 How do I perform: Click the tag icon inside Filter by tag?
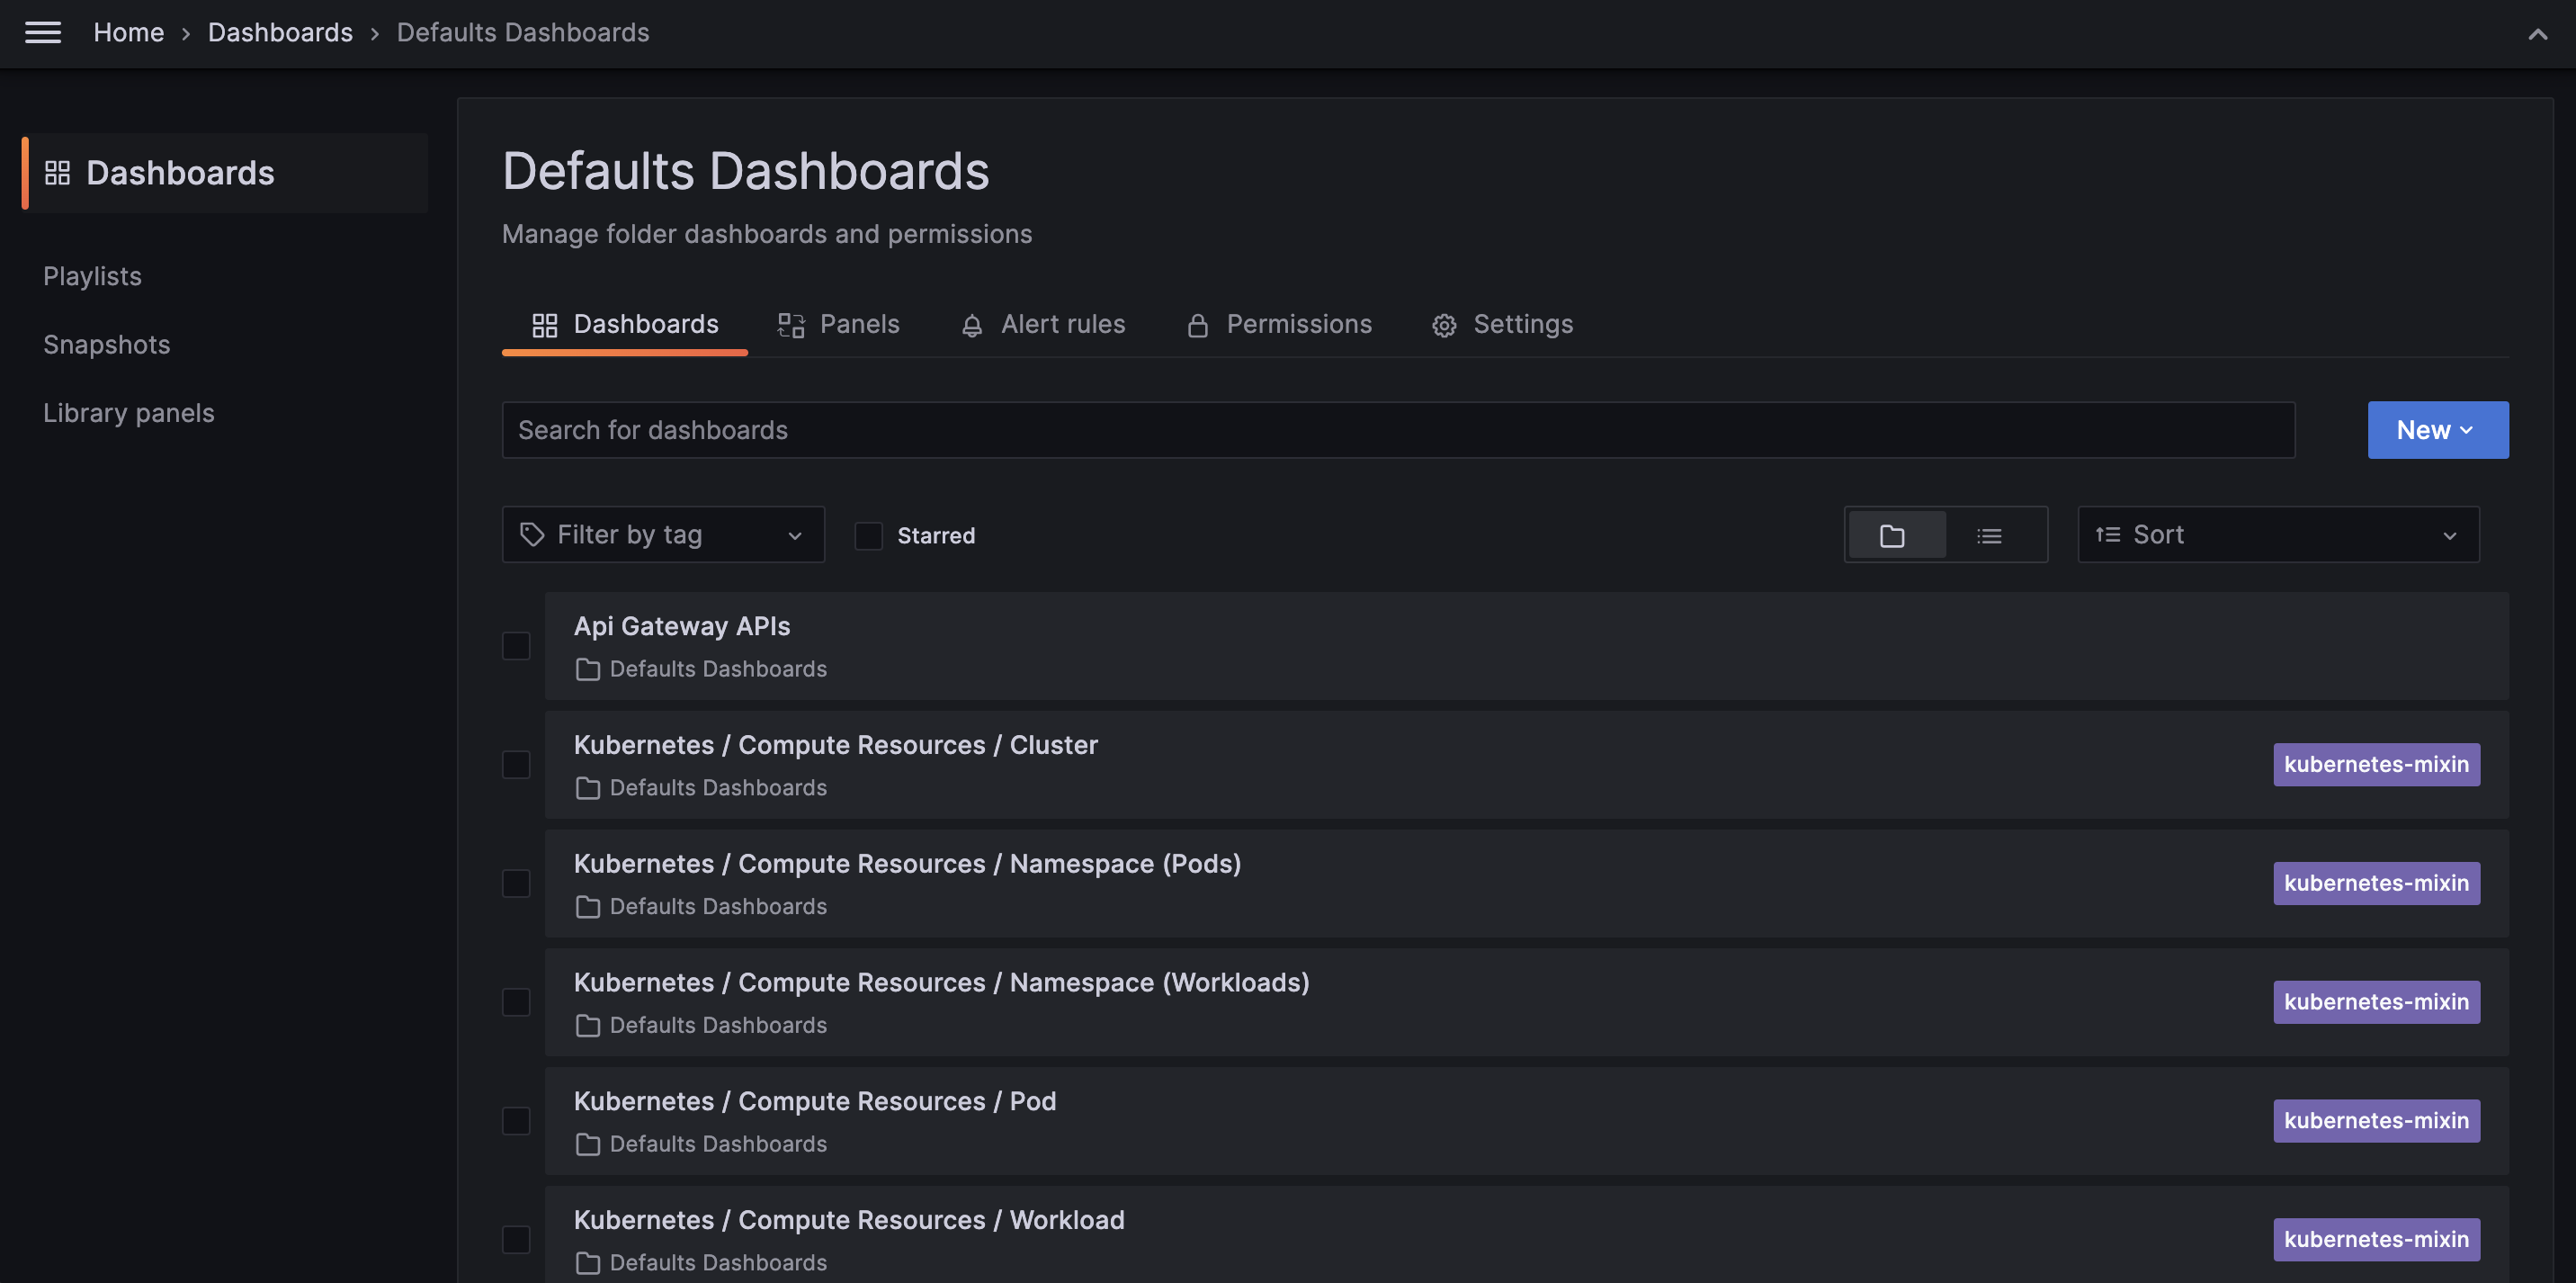(x=531, y=534)
